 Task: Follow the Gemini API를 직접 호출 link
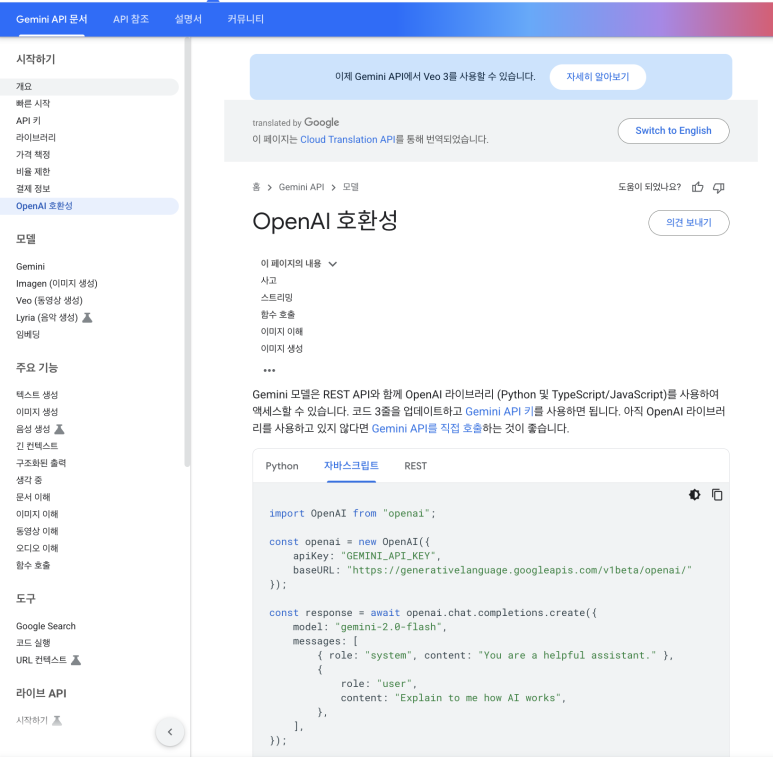click(x=426, y=428)
